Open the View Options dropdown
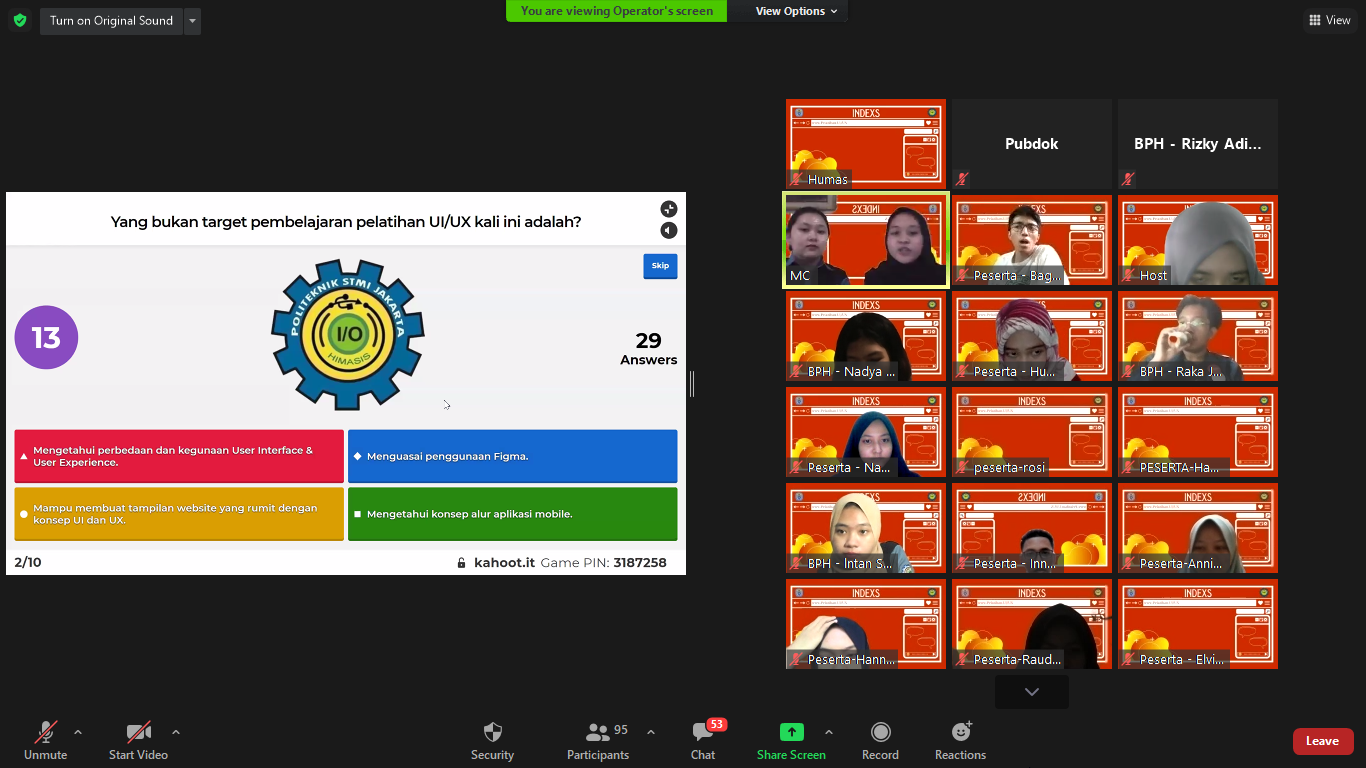This screenshot has width=1366, height=768. (x=797, y=11)
